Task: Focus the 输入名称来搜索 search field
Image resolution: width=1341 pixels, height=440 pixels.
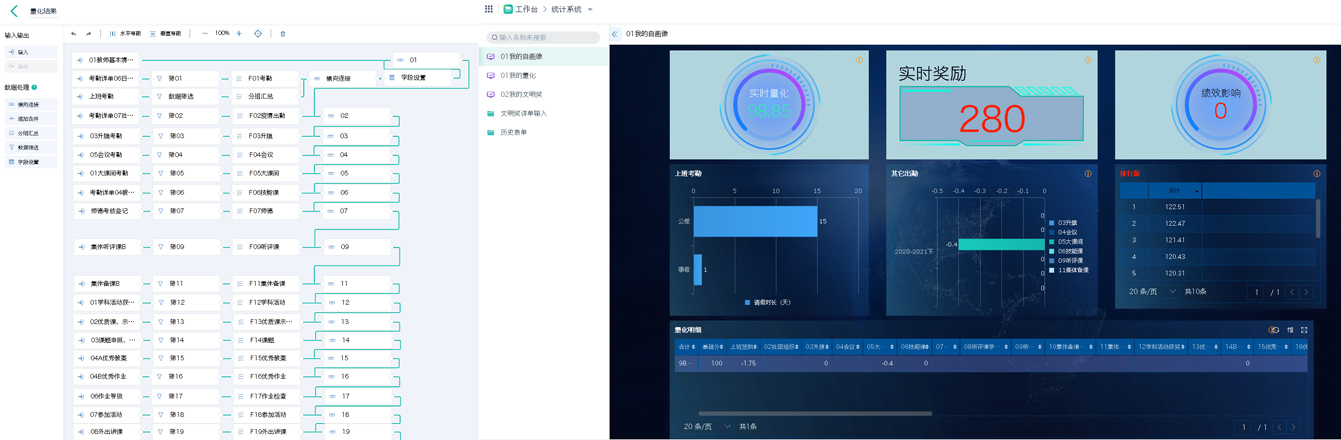Action: point(544,37)
